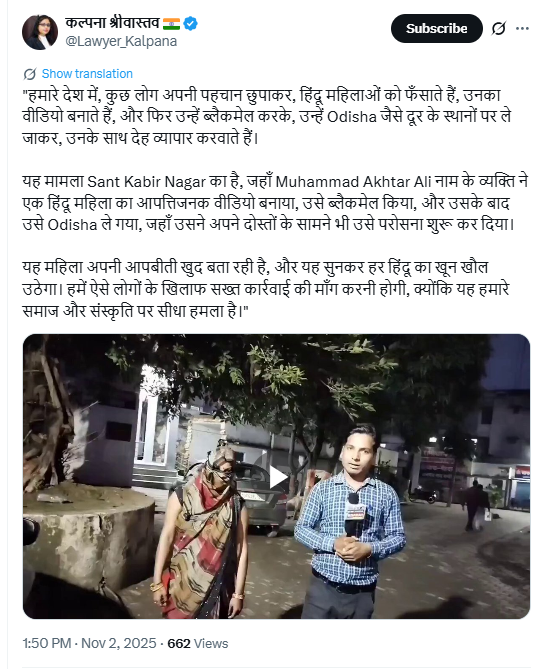Click the 662 Views count
Screen dimensions: 544x669
(198, 643)
